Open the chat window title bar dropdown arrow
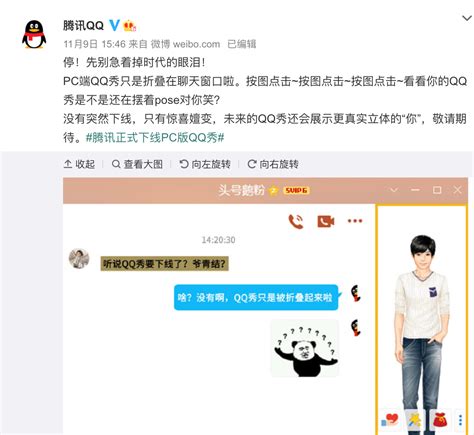This screenshot has height=435, width=474. 394,190
